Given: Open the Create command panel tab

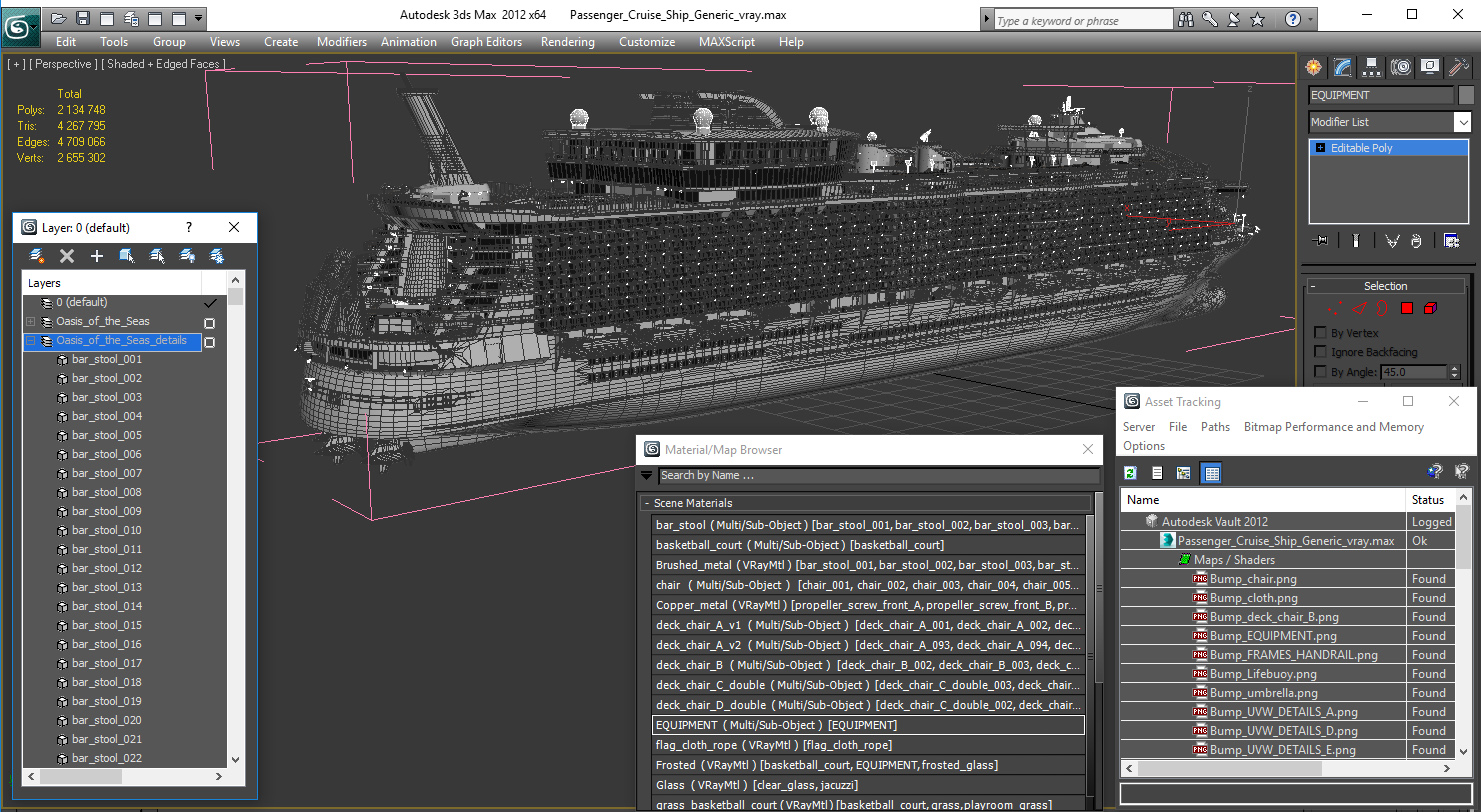Looking at the screenshot, I should 1313,67.
